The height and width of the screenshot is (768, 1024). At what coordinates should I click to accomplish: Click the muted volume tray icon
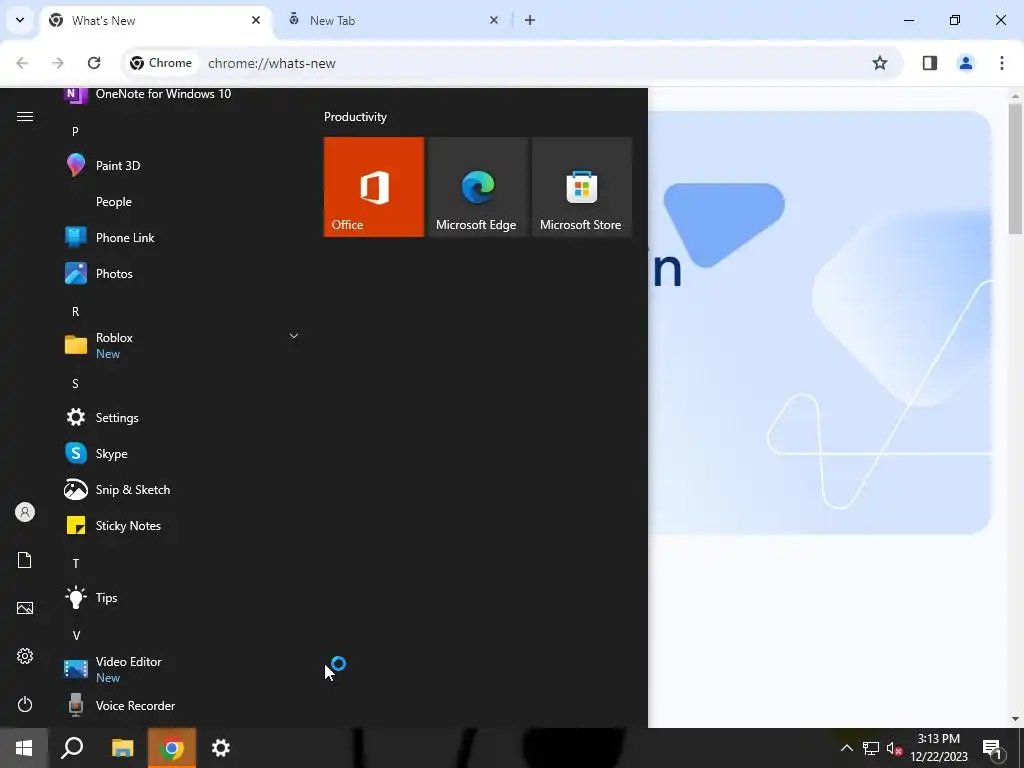(x=894, y=748)
